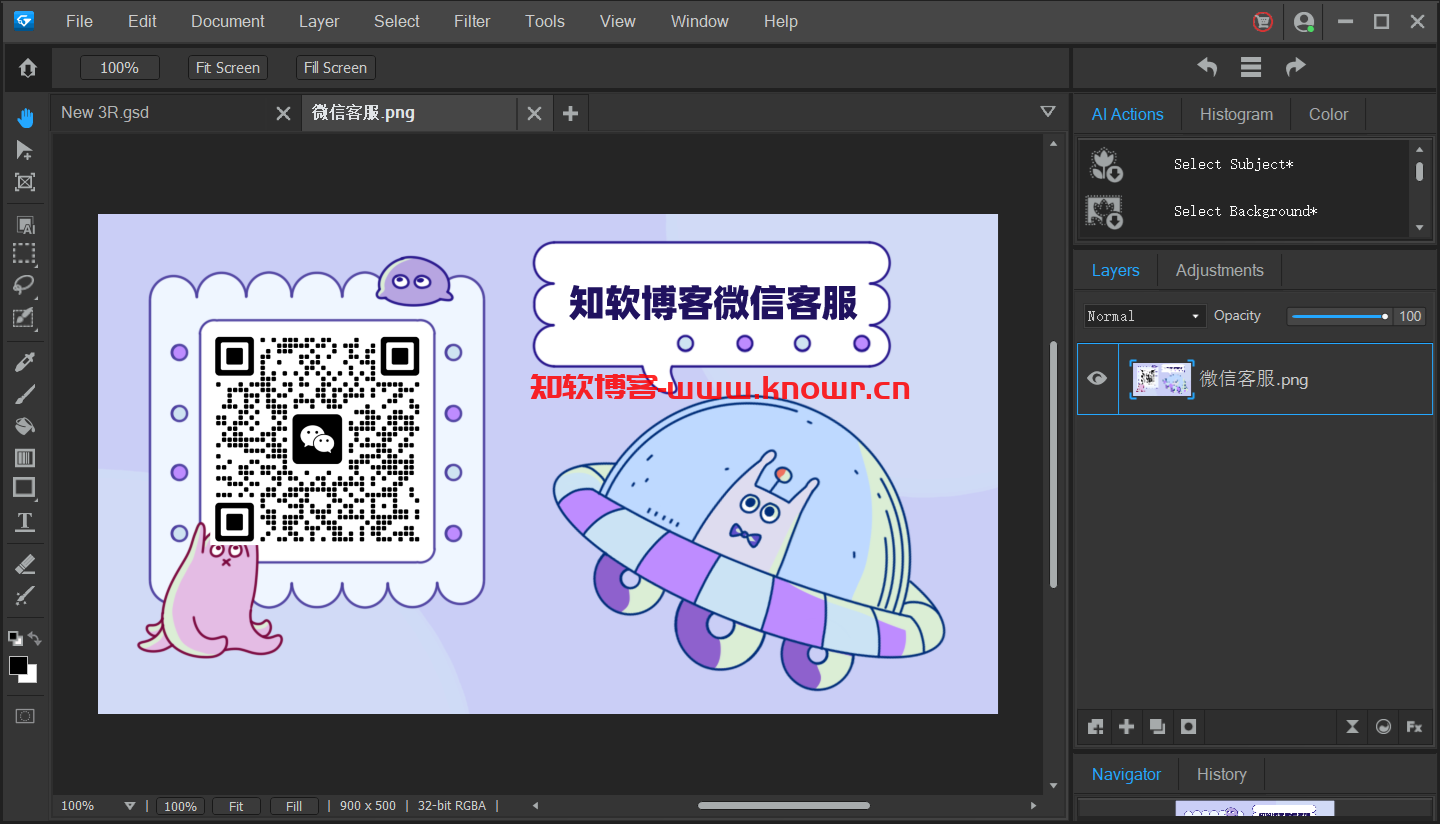Select the Rectangular marquee tool
Viewport: 1440px width, 824px height.
tap(25, 254)
